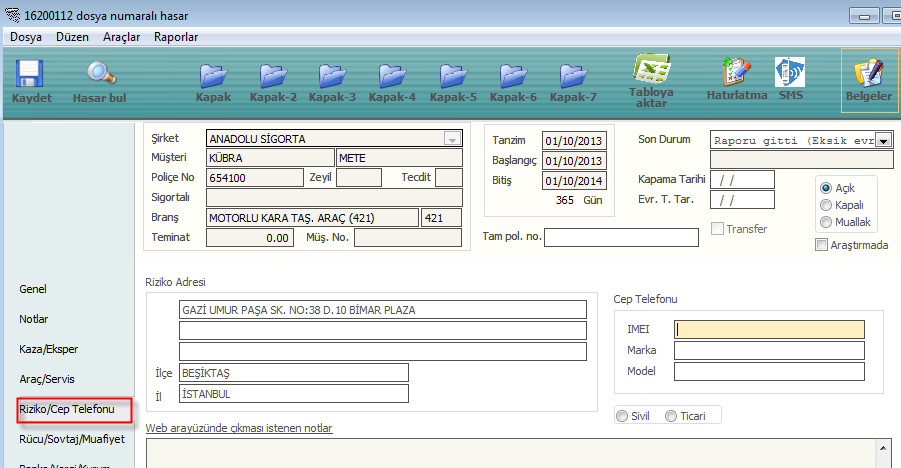Screen dimensions: 901x468
Task: Switch to Kaza/Eksper section
Action: coord(49,349)
